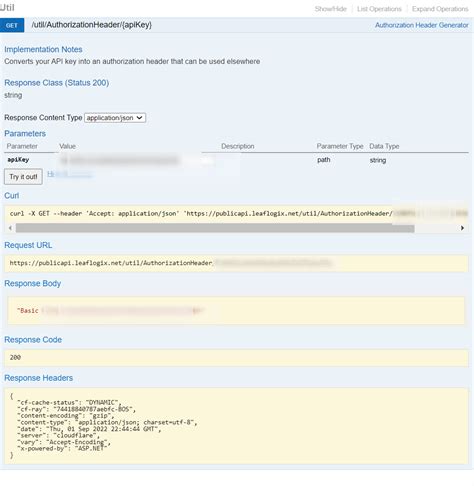Click the Curl heading
Screen dimensions: 474x486
click(x=12, y=196)
